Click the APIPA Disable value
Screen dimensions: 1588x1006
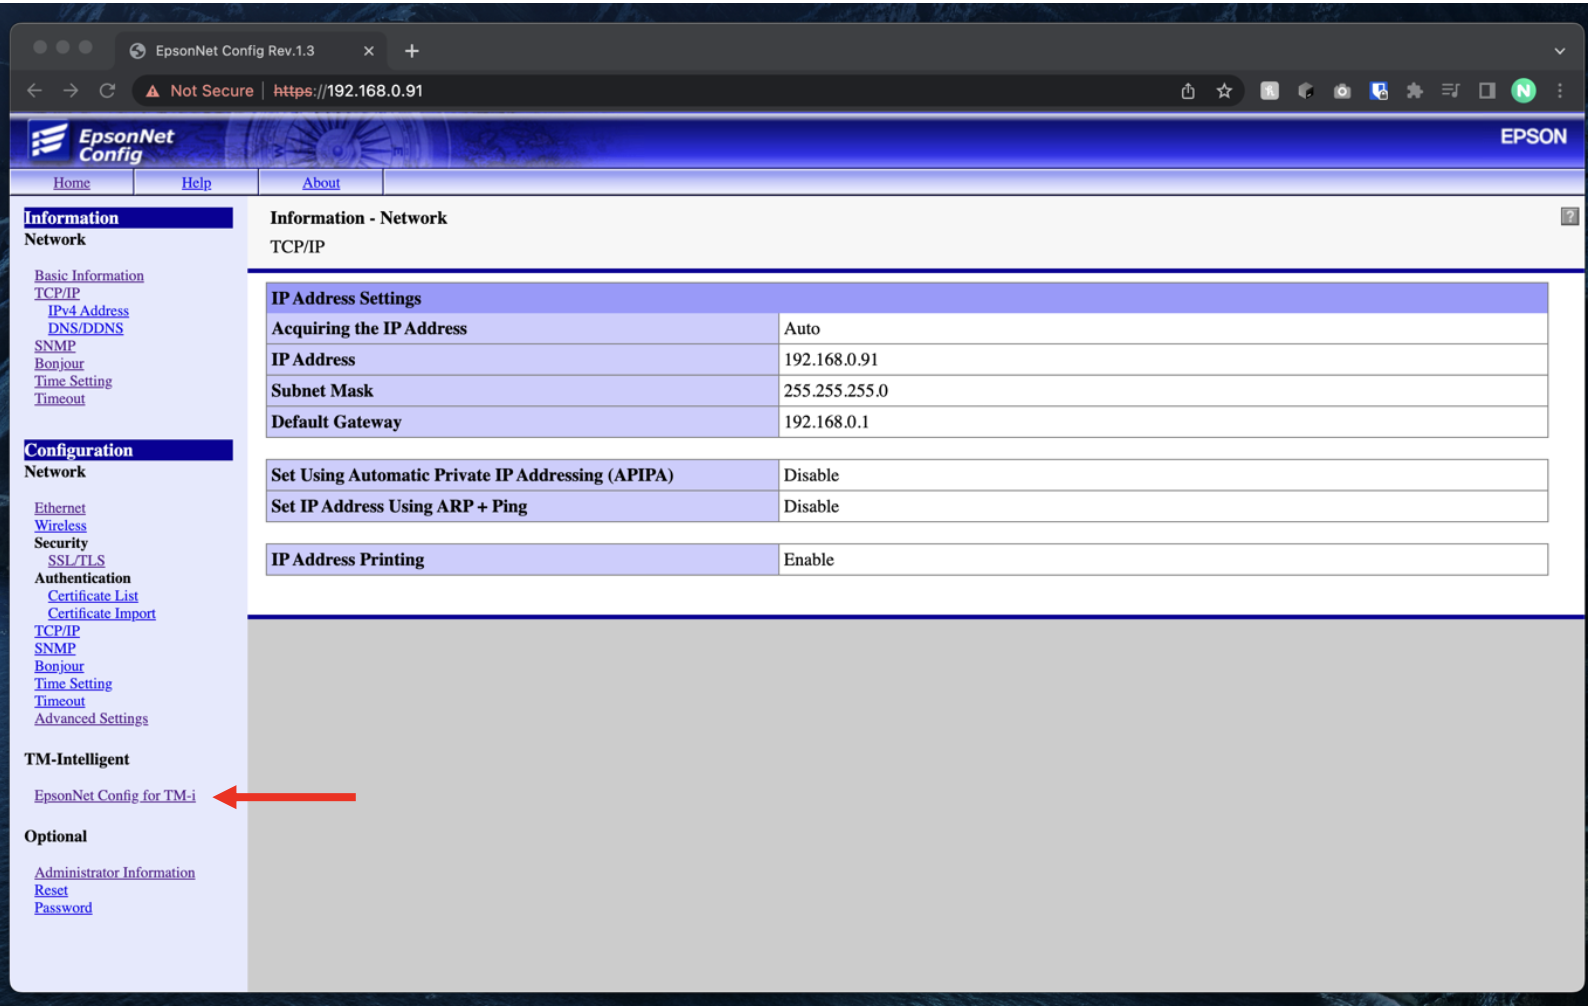[x=811, y=475]
